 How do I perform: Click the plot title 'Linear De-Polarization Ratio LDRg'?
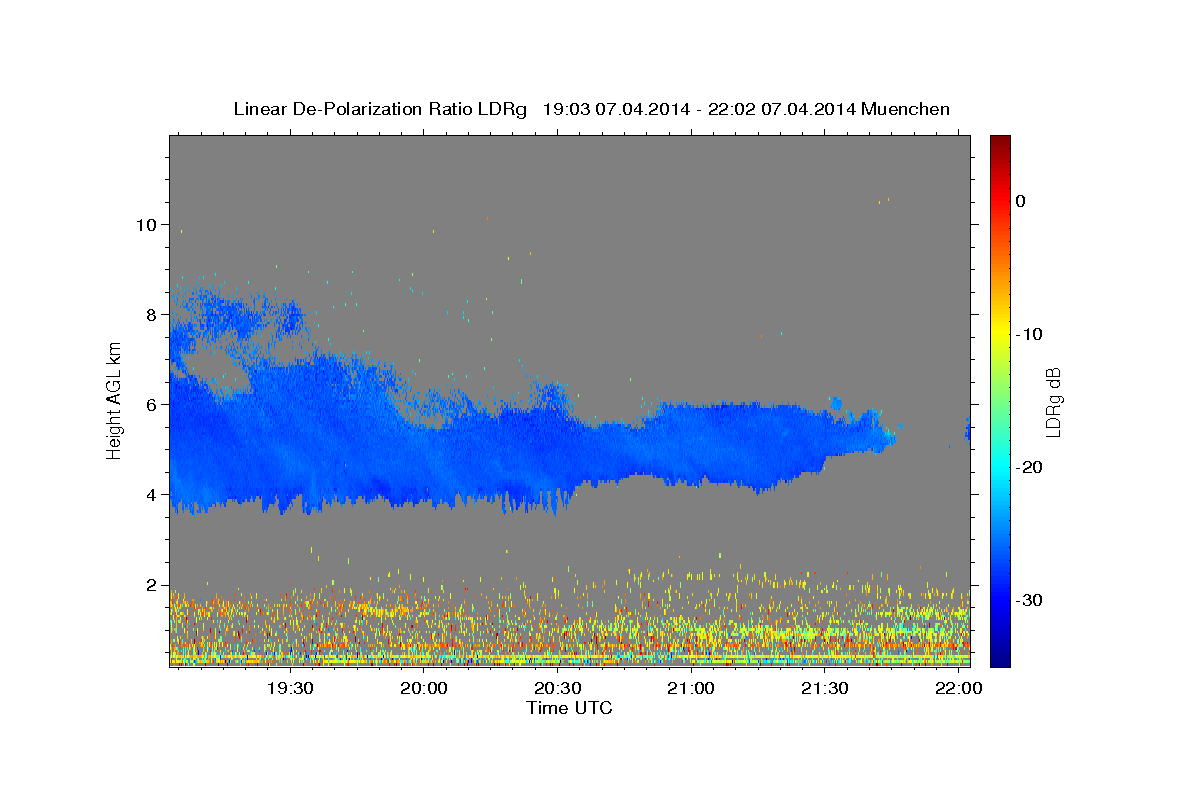click(380, 109)
